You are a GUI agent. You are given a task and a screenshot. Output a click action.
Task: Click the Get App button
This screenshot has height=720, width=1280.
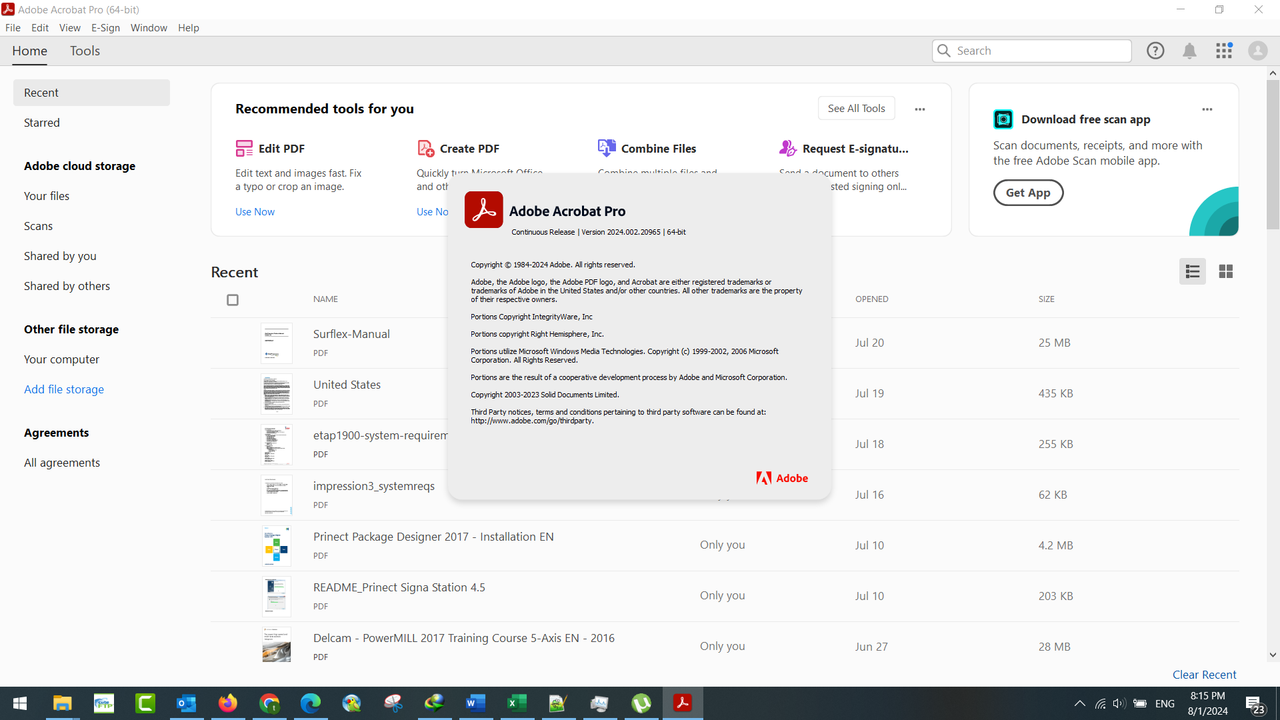[x=1028, y=193]
